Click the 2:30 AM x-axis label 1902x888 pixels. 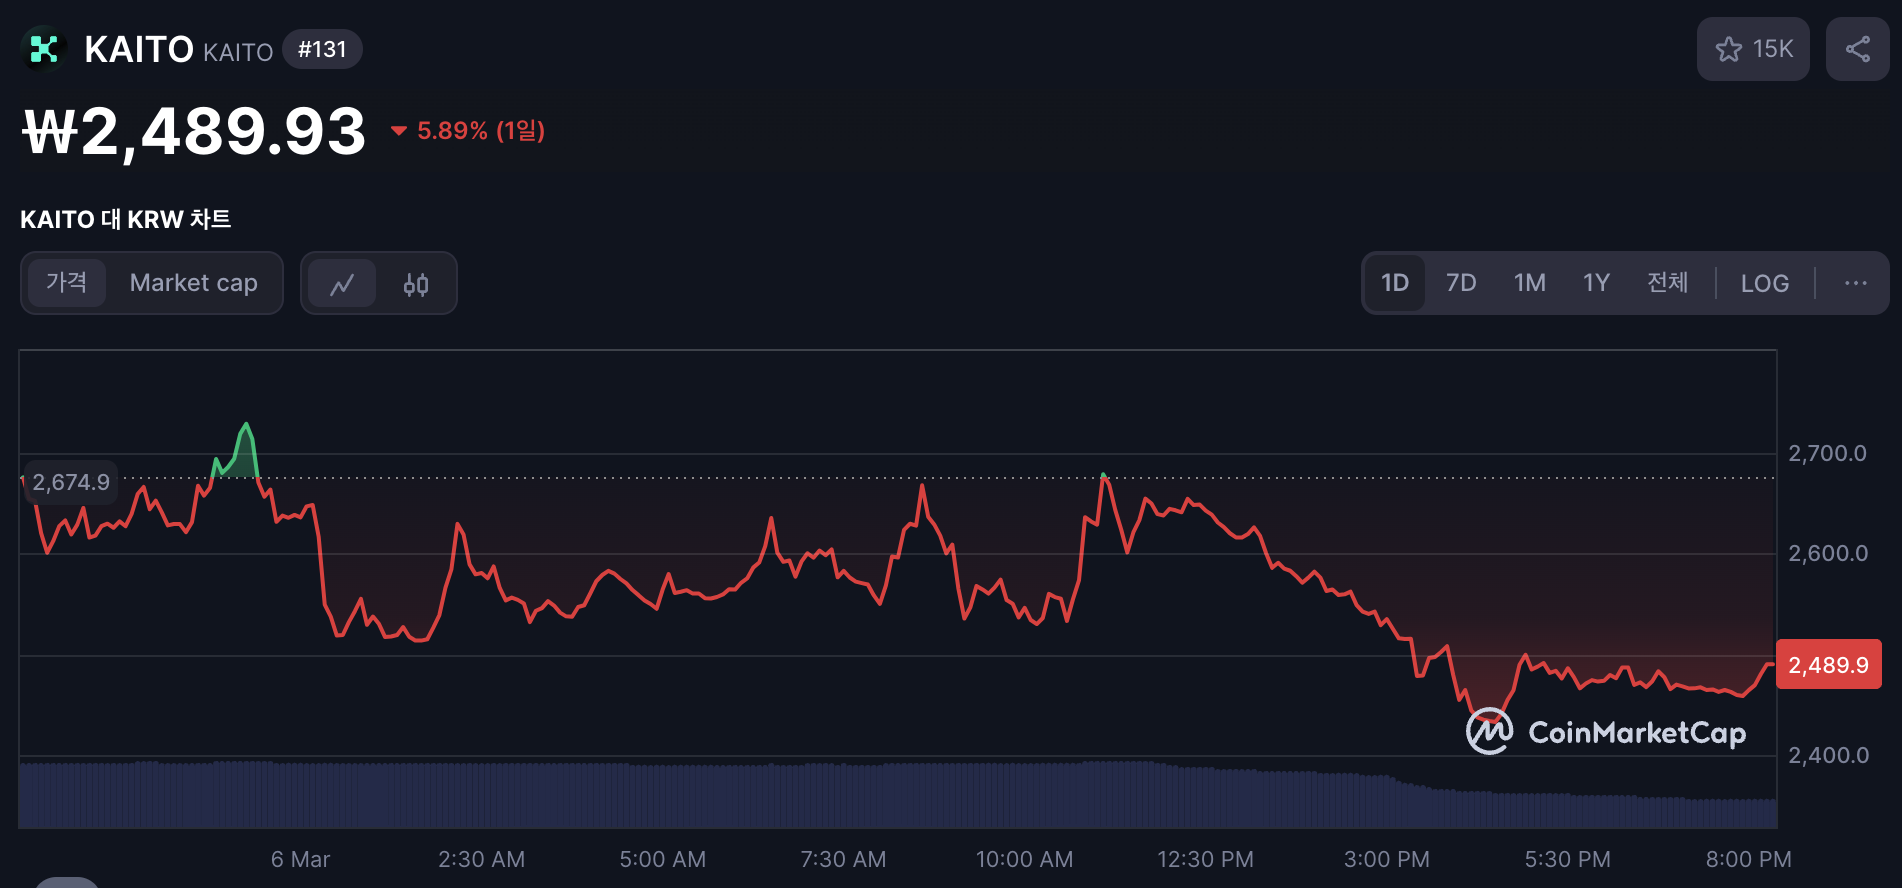click(481, 859)
